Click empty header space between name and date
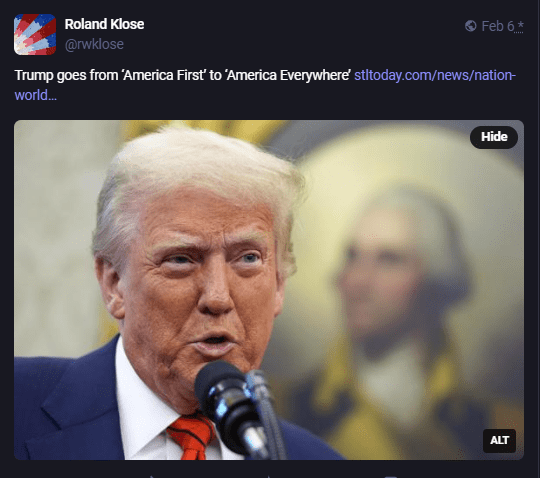Image resolution: width=540 pixels, height=478 pixels. tap(303, 33)
